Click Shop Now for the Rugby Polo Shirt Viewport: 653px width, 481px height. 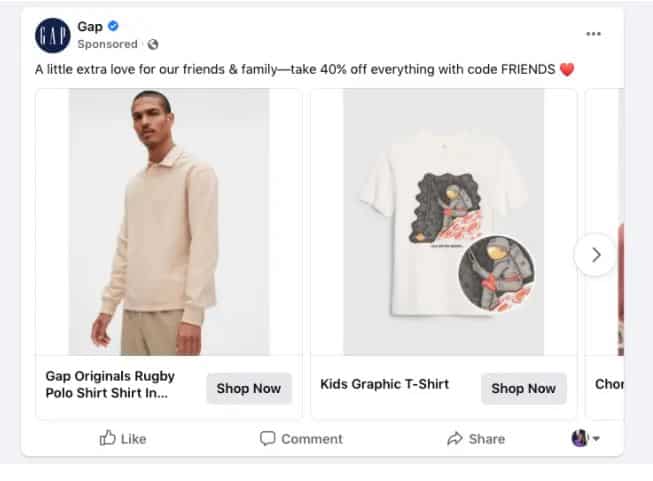(x=249, y=388)
